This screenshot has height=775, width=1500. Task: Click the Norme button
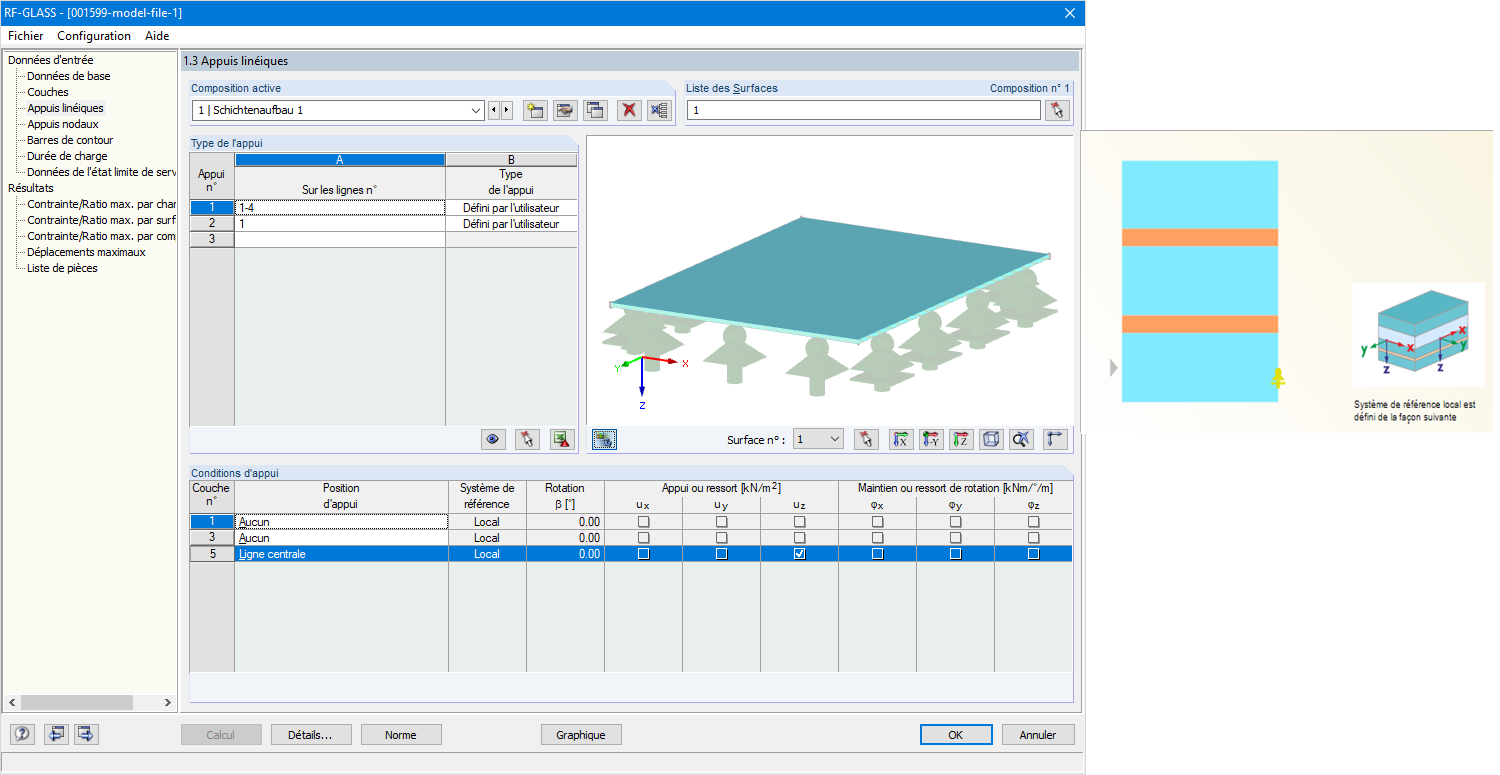point(401,735)
